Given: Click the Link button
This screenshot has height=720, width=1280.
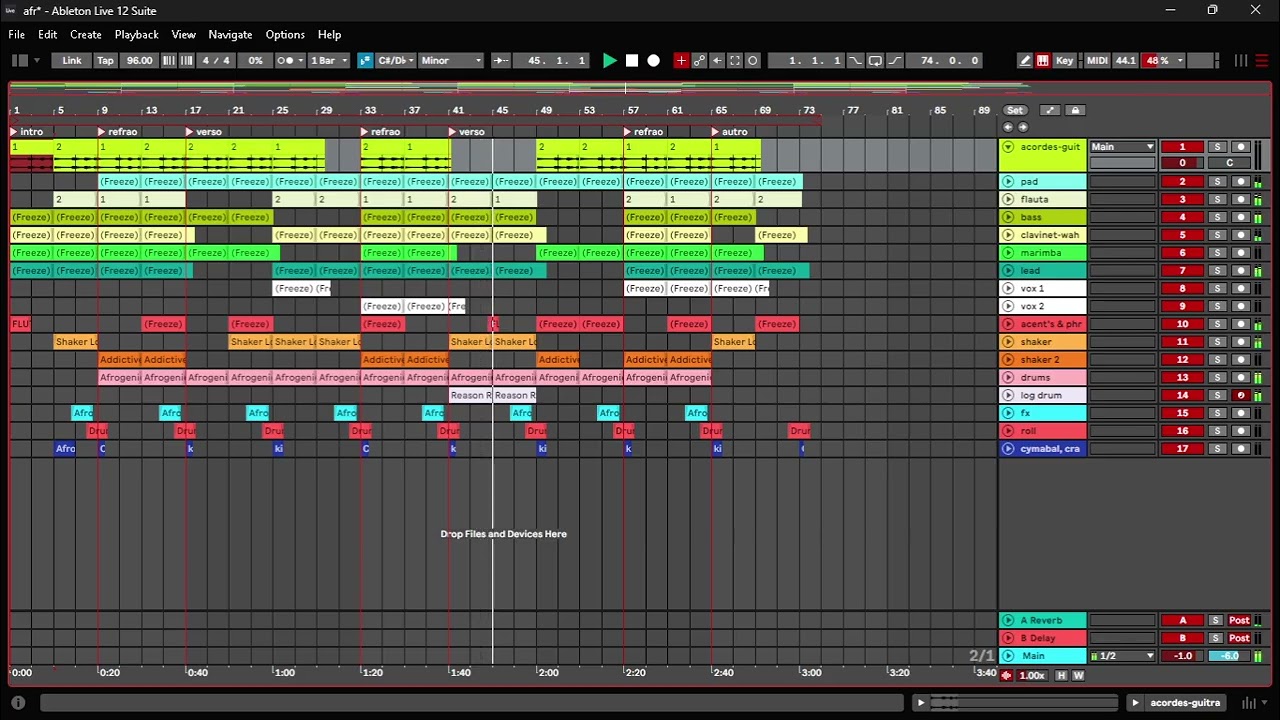Looking at the screenshot, I should [x=72, y=61].
